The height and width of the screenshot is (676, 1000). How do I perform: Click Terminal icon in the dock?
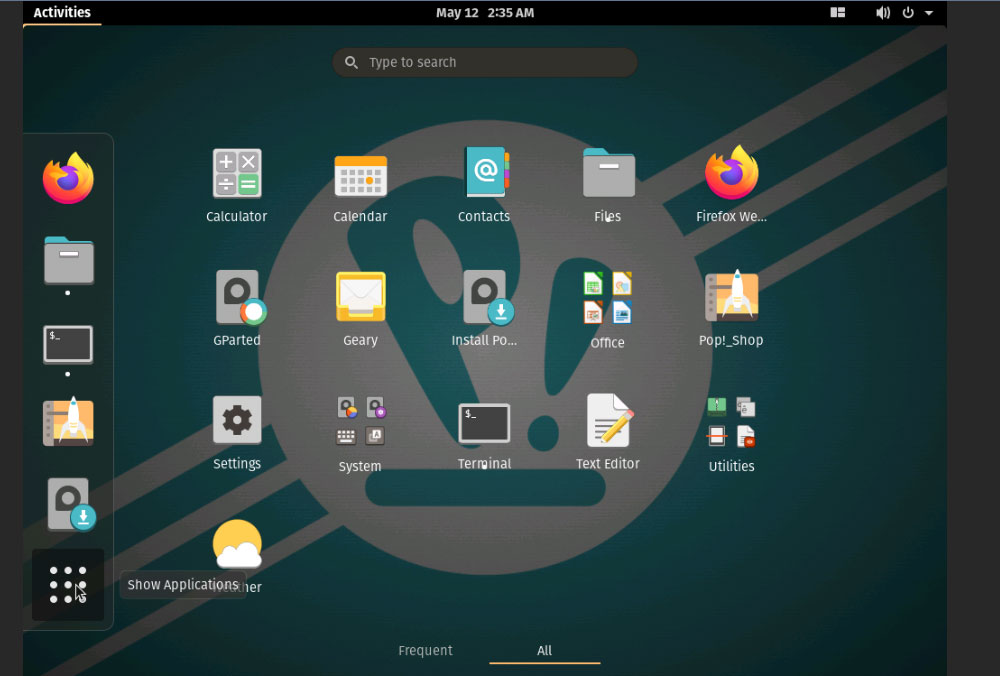(68, 344)
